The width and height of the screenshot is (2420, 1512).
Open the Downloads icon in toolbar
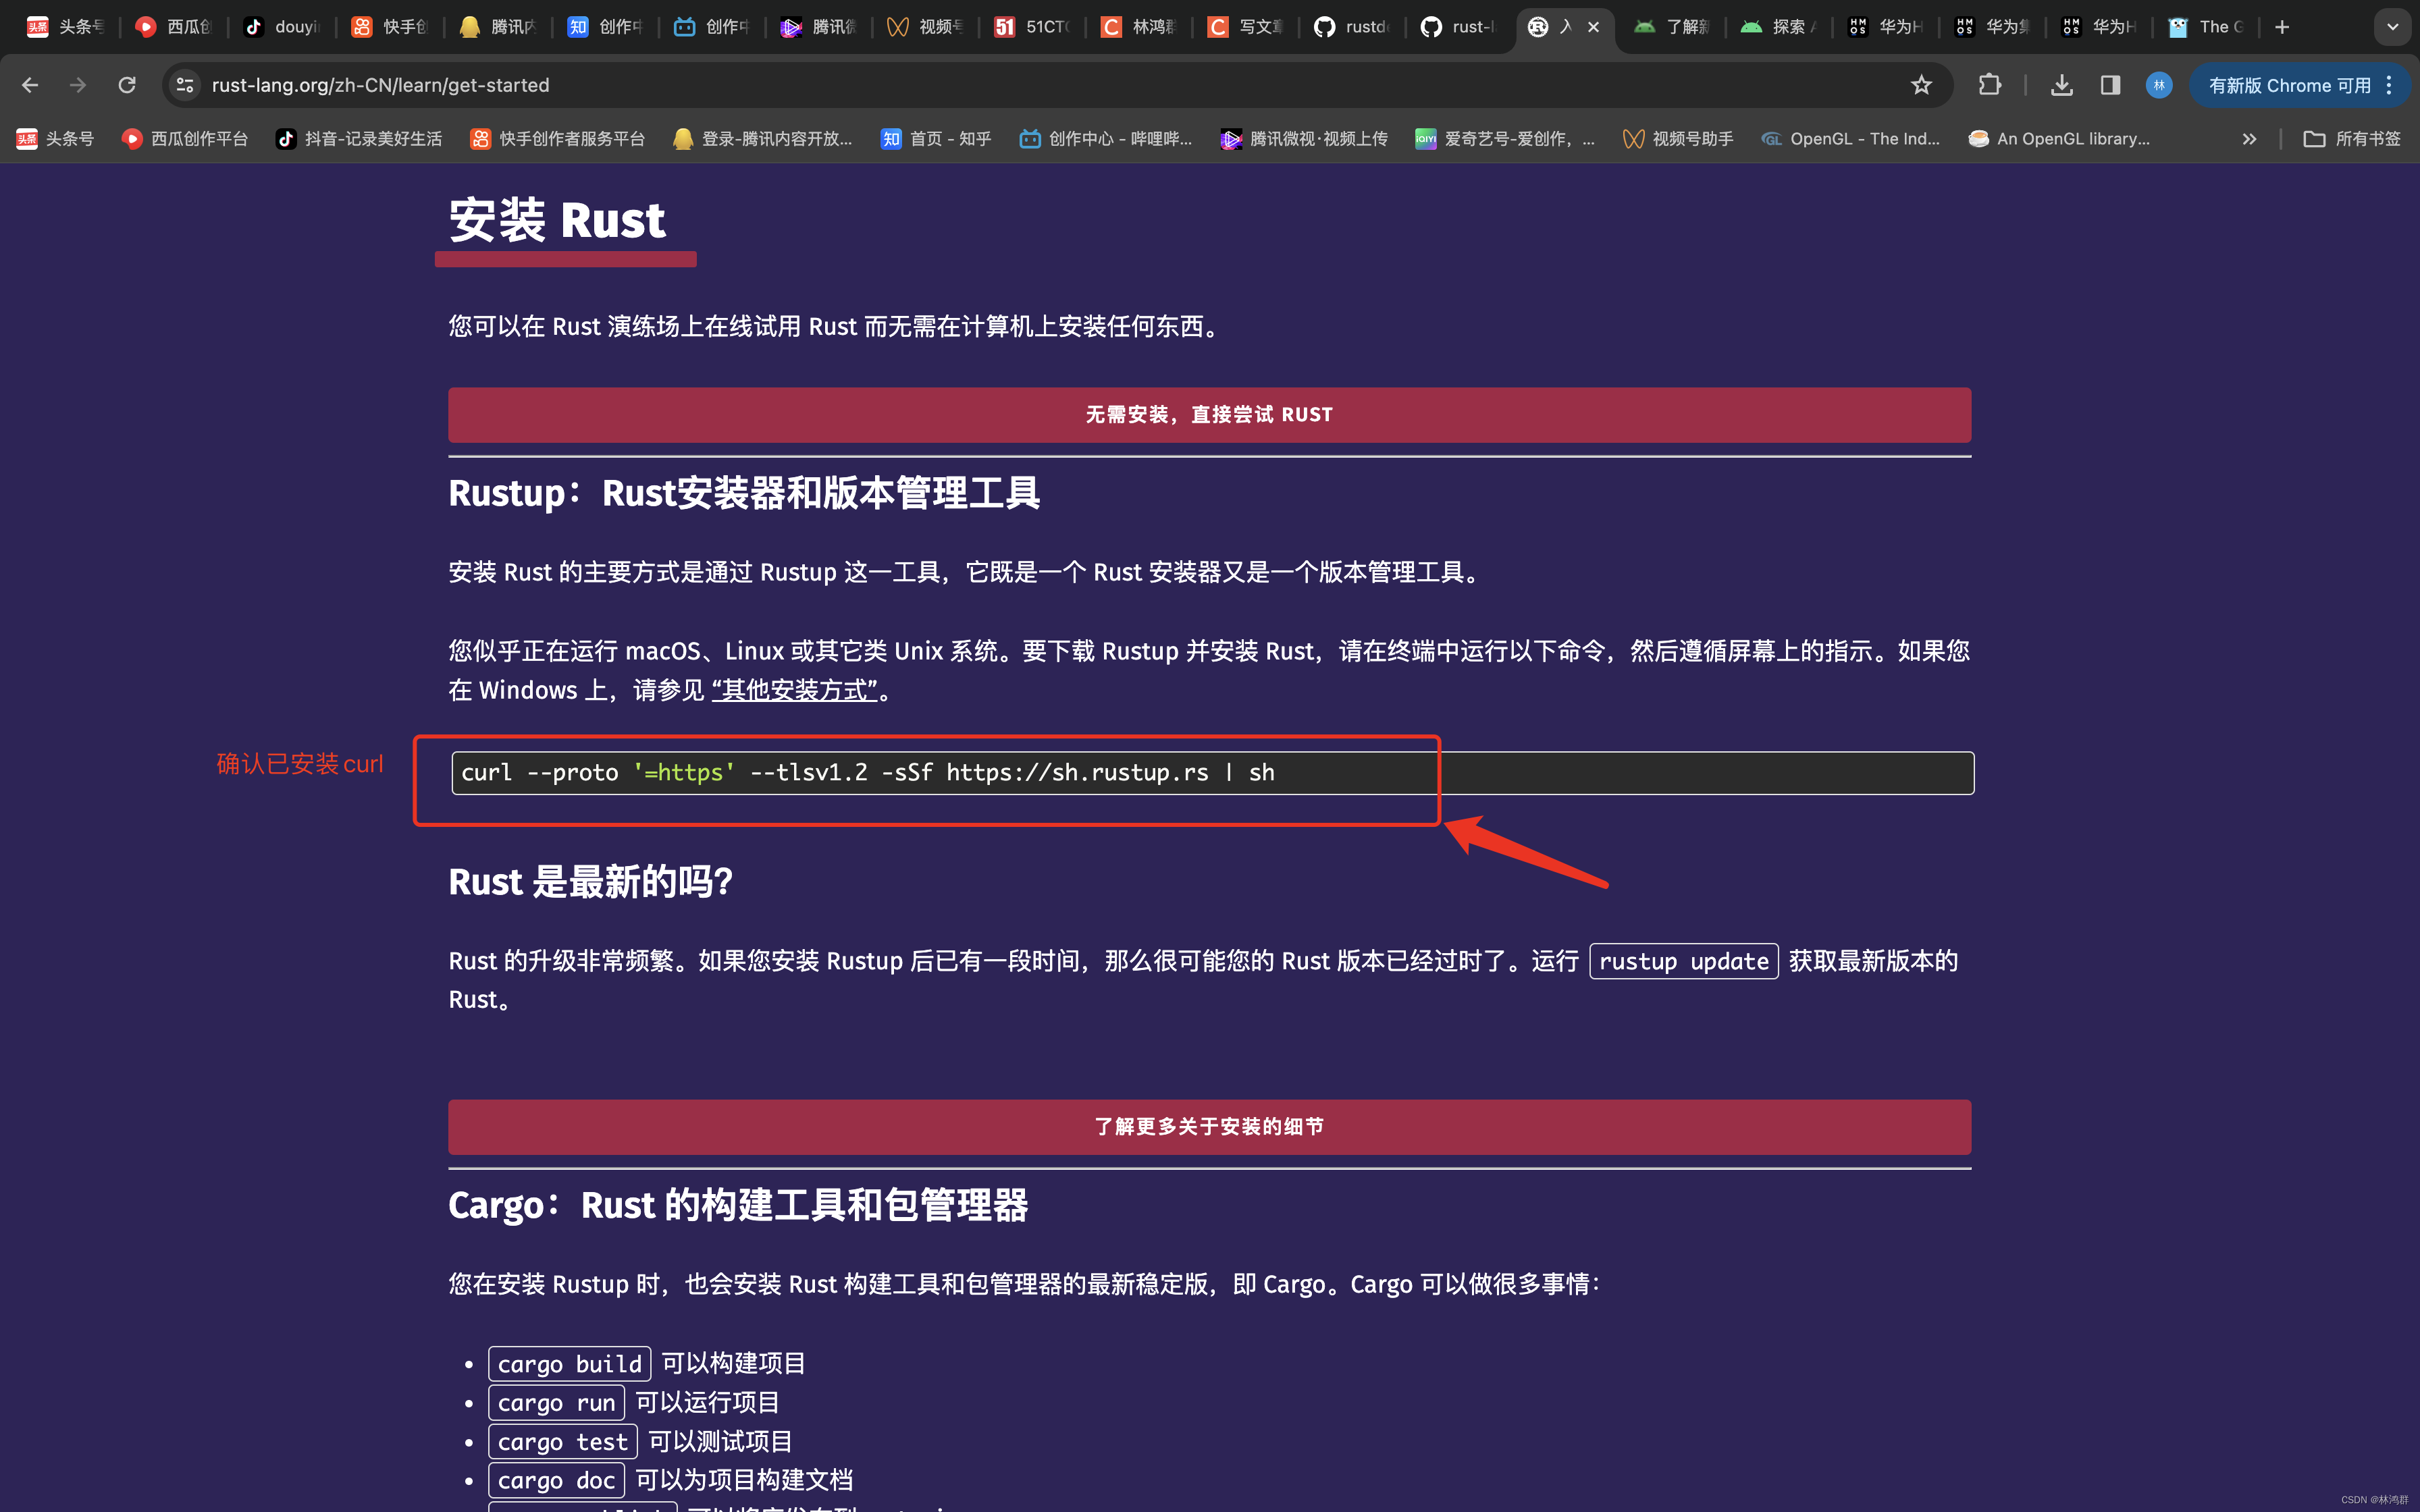pyautogui.click(x=2062, y=85)
